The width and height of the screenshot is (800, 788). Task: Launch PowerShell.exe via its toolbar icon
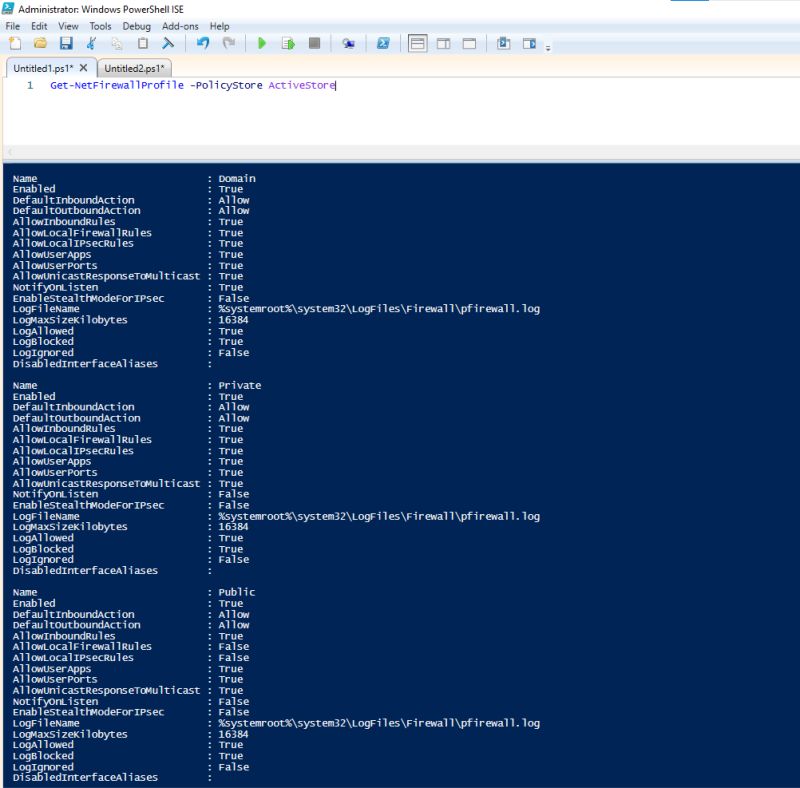[382, 43]
